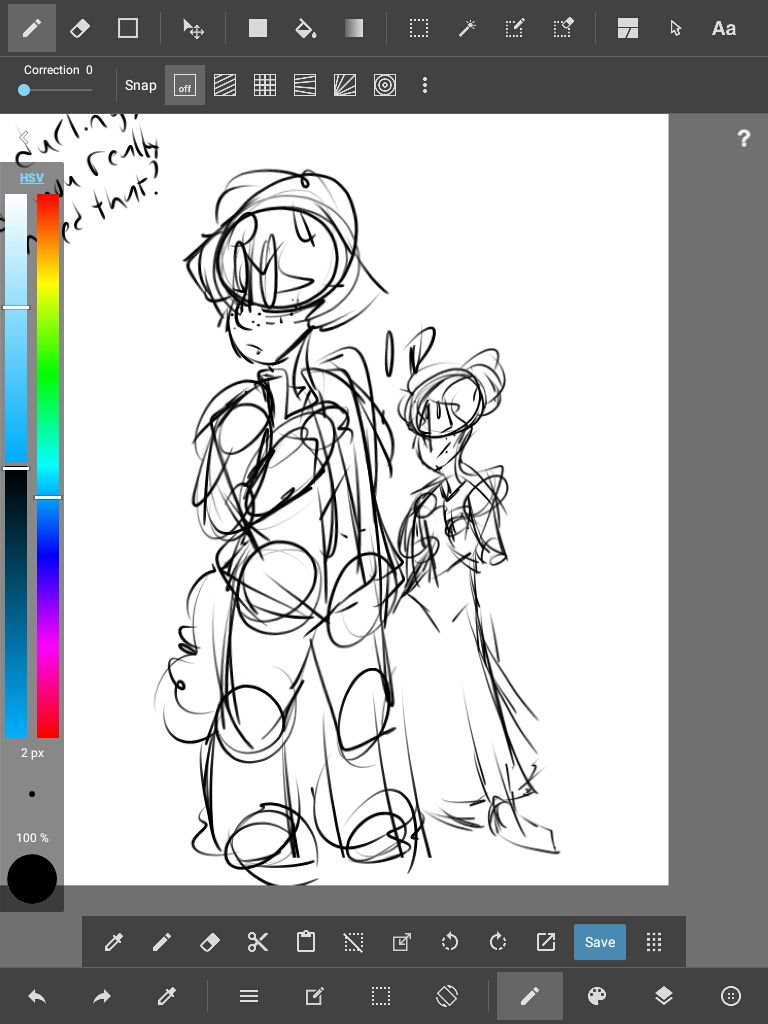Collapse the color panel with arrow
The height and width of the screenshot is (1024, 768).
22,138
